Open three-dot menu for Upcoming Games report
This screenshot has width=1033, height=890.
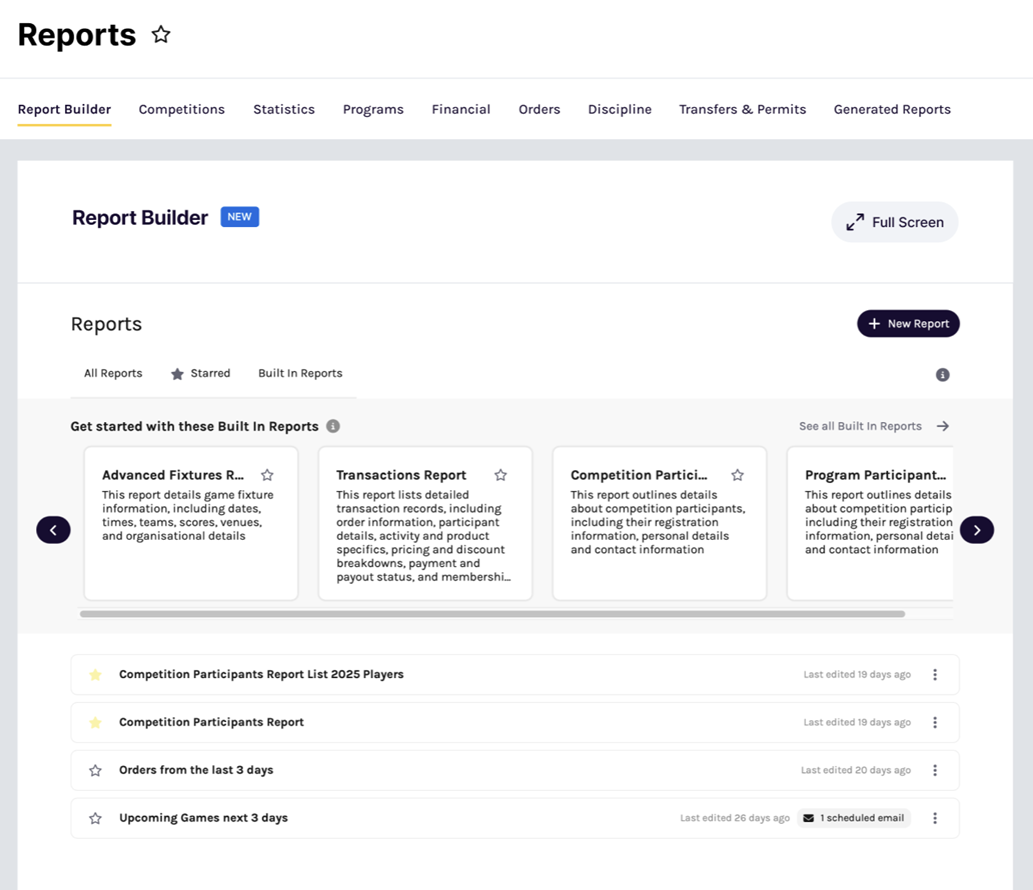tap(935, 818)
